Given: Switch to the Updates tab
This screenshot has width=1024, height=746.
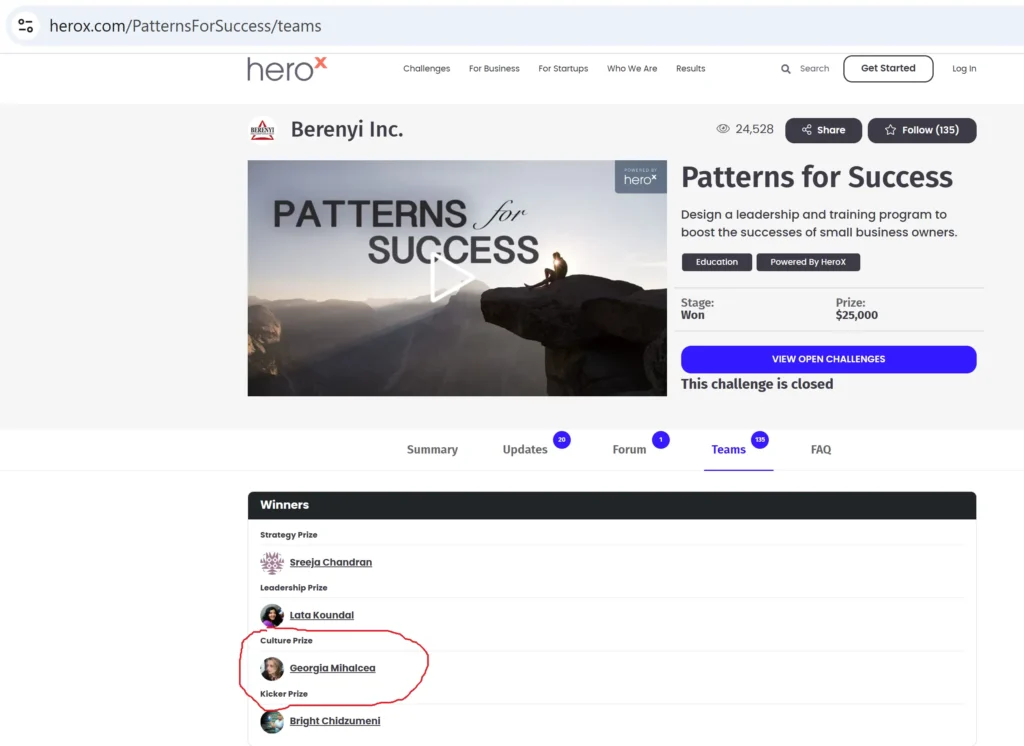Looking at the screenshot, I should [525, 449].
